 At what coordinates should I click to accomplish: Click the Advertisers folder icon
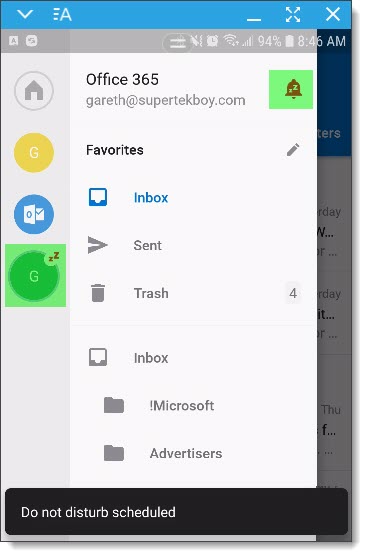[114, 454]
